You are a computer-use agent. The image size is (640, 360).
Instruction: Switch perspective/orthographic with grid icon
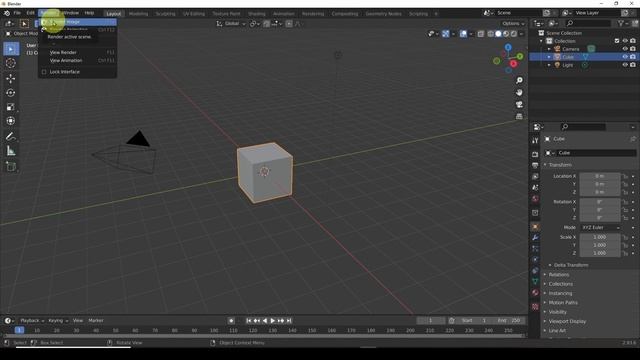(x=519, y=116)
